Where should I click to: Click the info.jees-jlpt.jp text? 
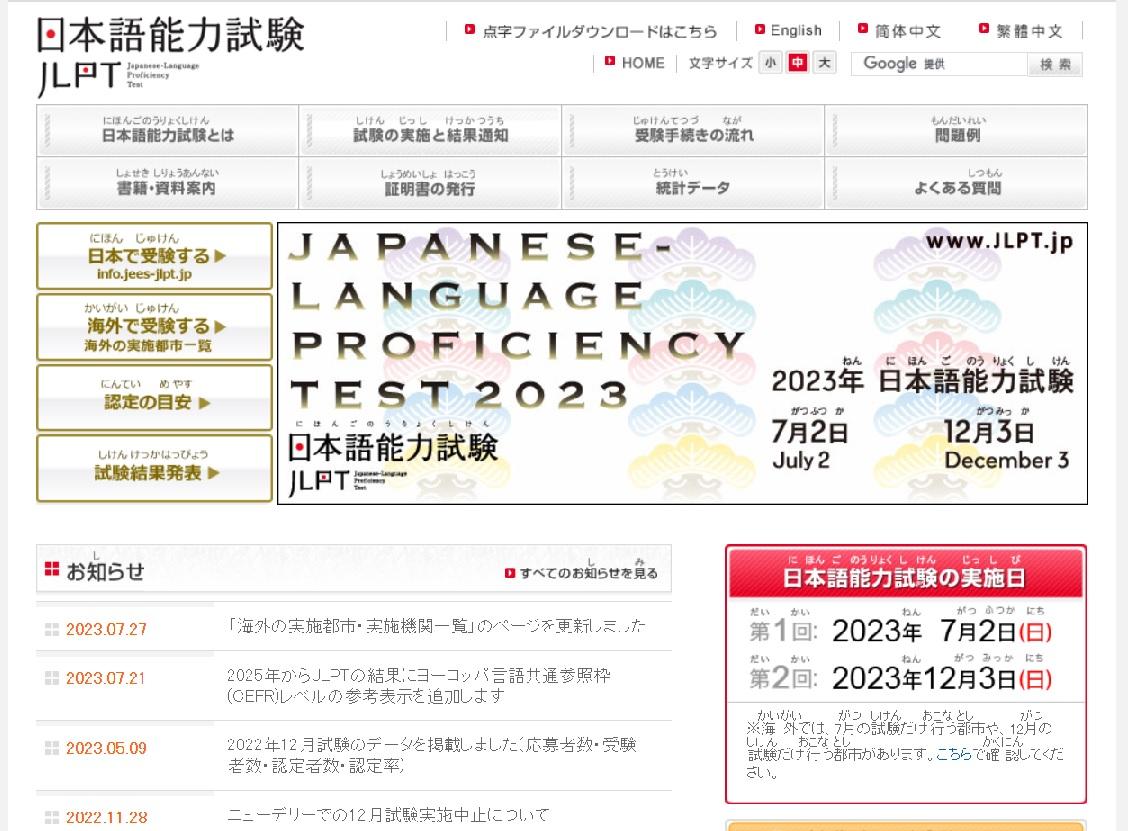[x=145, y=274]
